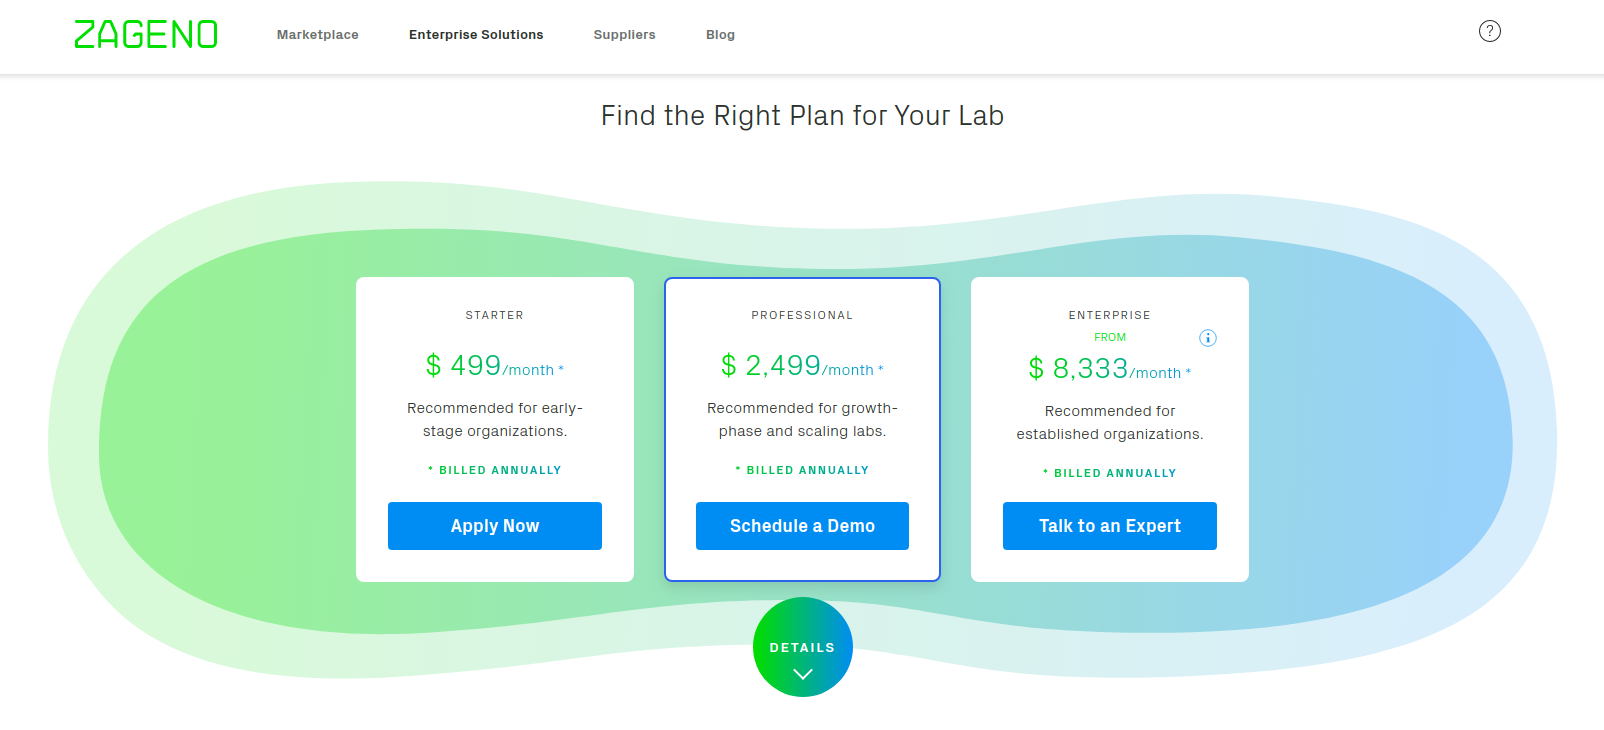Viewport: 1604px width, 730px height.
Task: Click the Apply Now button
Action: (x=495, y=526)
